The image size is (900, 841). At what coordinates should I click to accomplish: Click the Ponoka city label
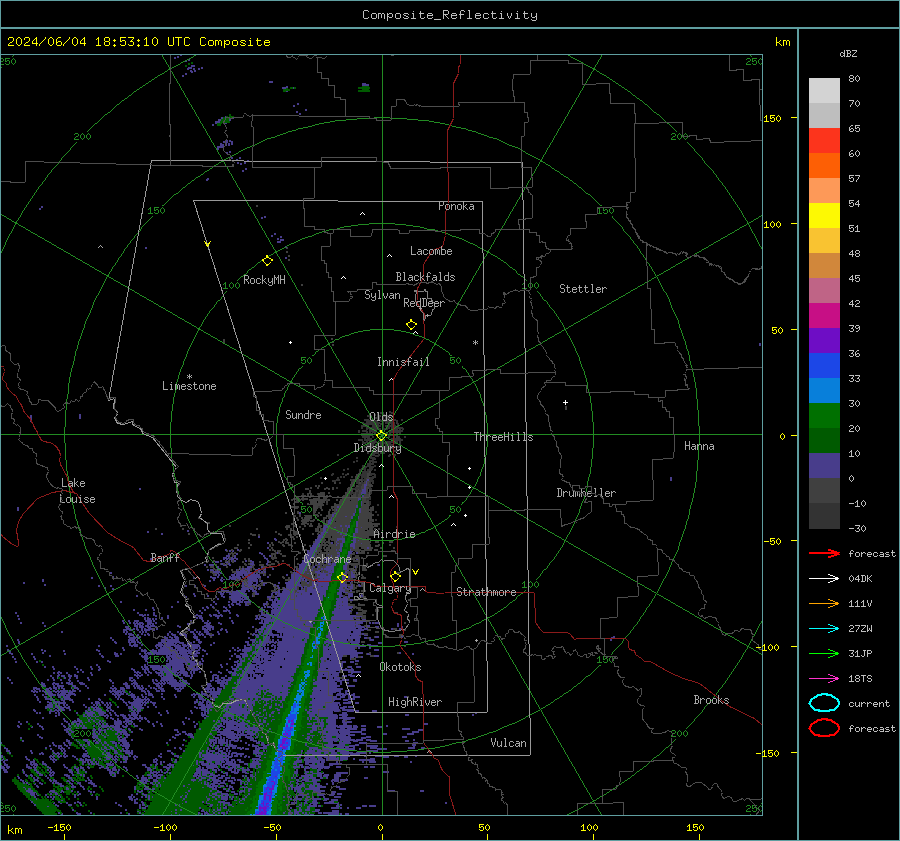pos(456,206)
